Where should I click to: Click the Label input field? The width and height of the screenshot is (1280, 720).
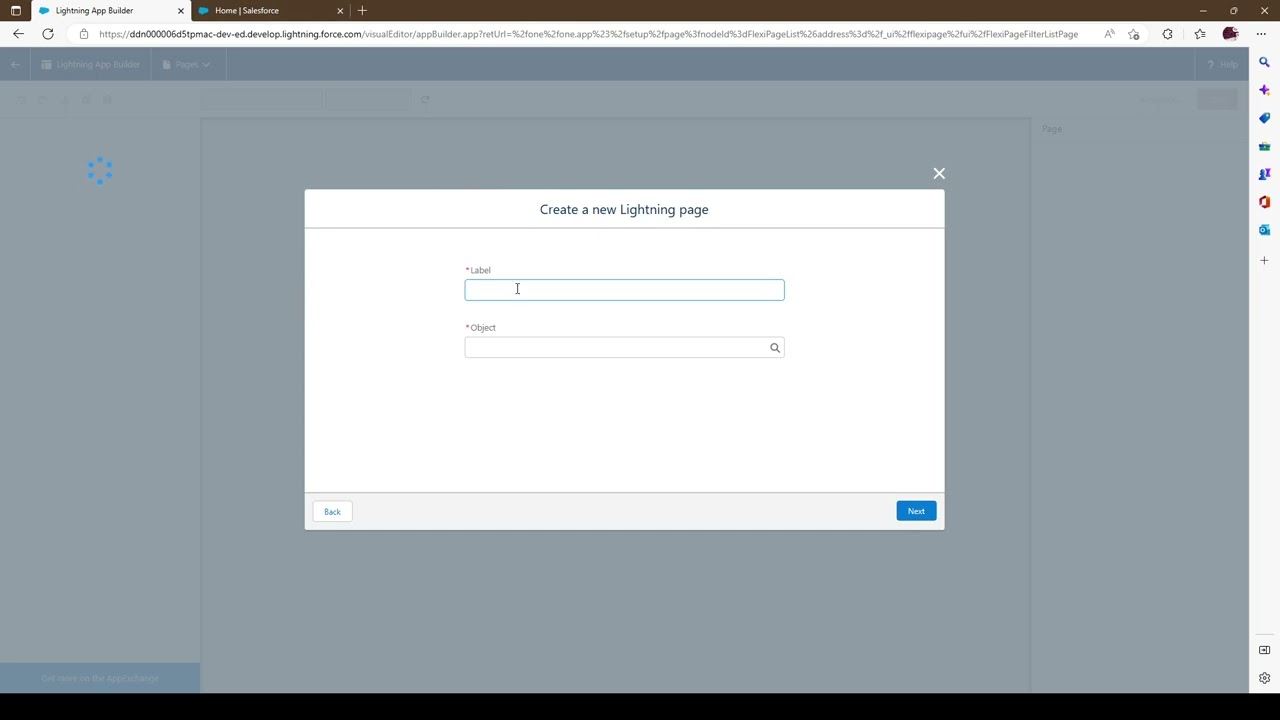(624, 290)
